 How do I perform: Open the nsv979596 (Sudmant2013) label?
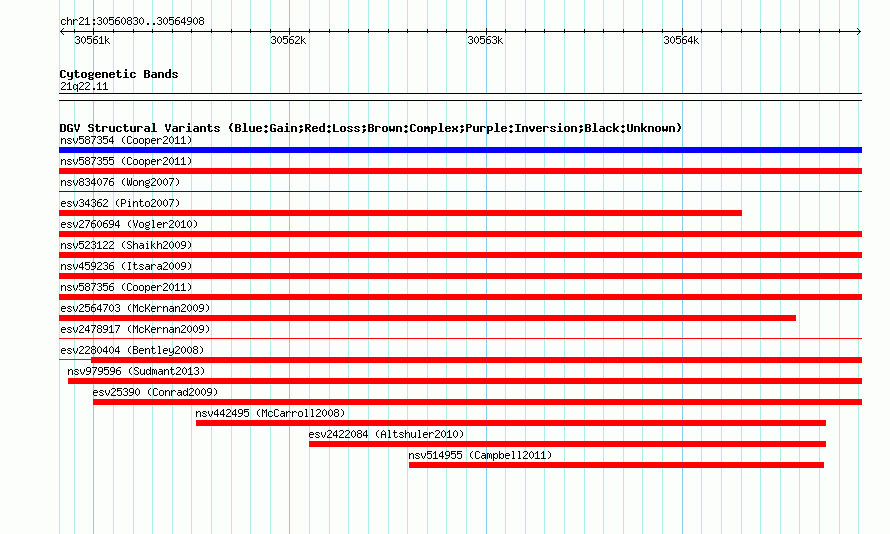136,371
